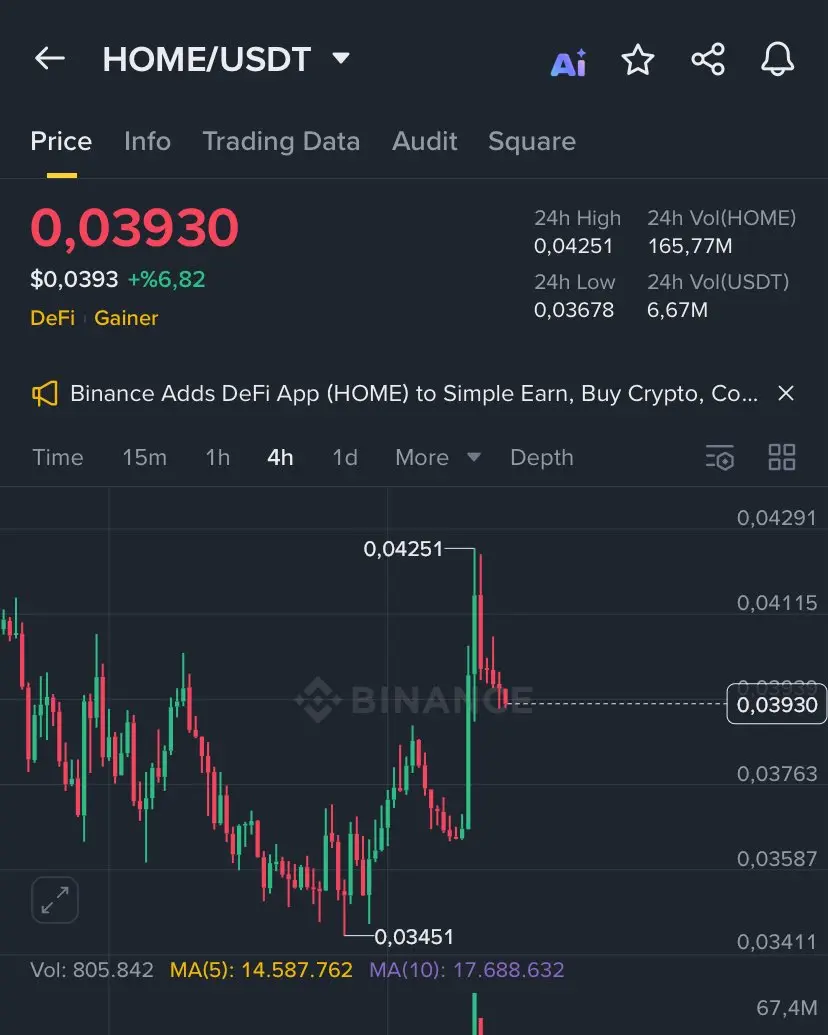Open the HOME/USDT pair selector dropdown

point(341,58)
